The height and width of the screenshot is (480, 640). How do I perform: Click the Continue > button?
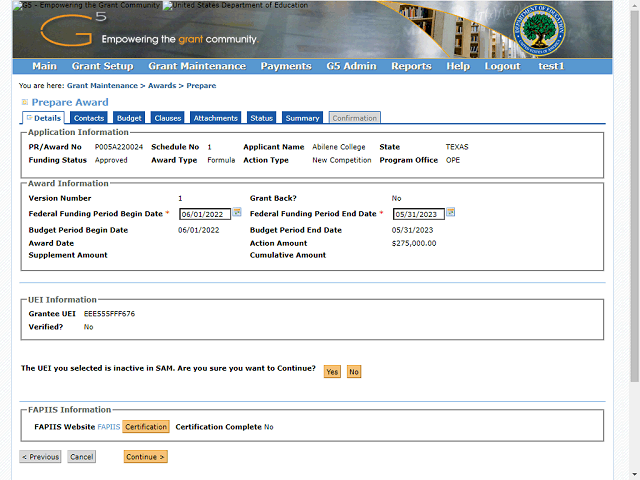click(x=146, y=457)
